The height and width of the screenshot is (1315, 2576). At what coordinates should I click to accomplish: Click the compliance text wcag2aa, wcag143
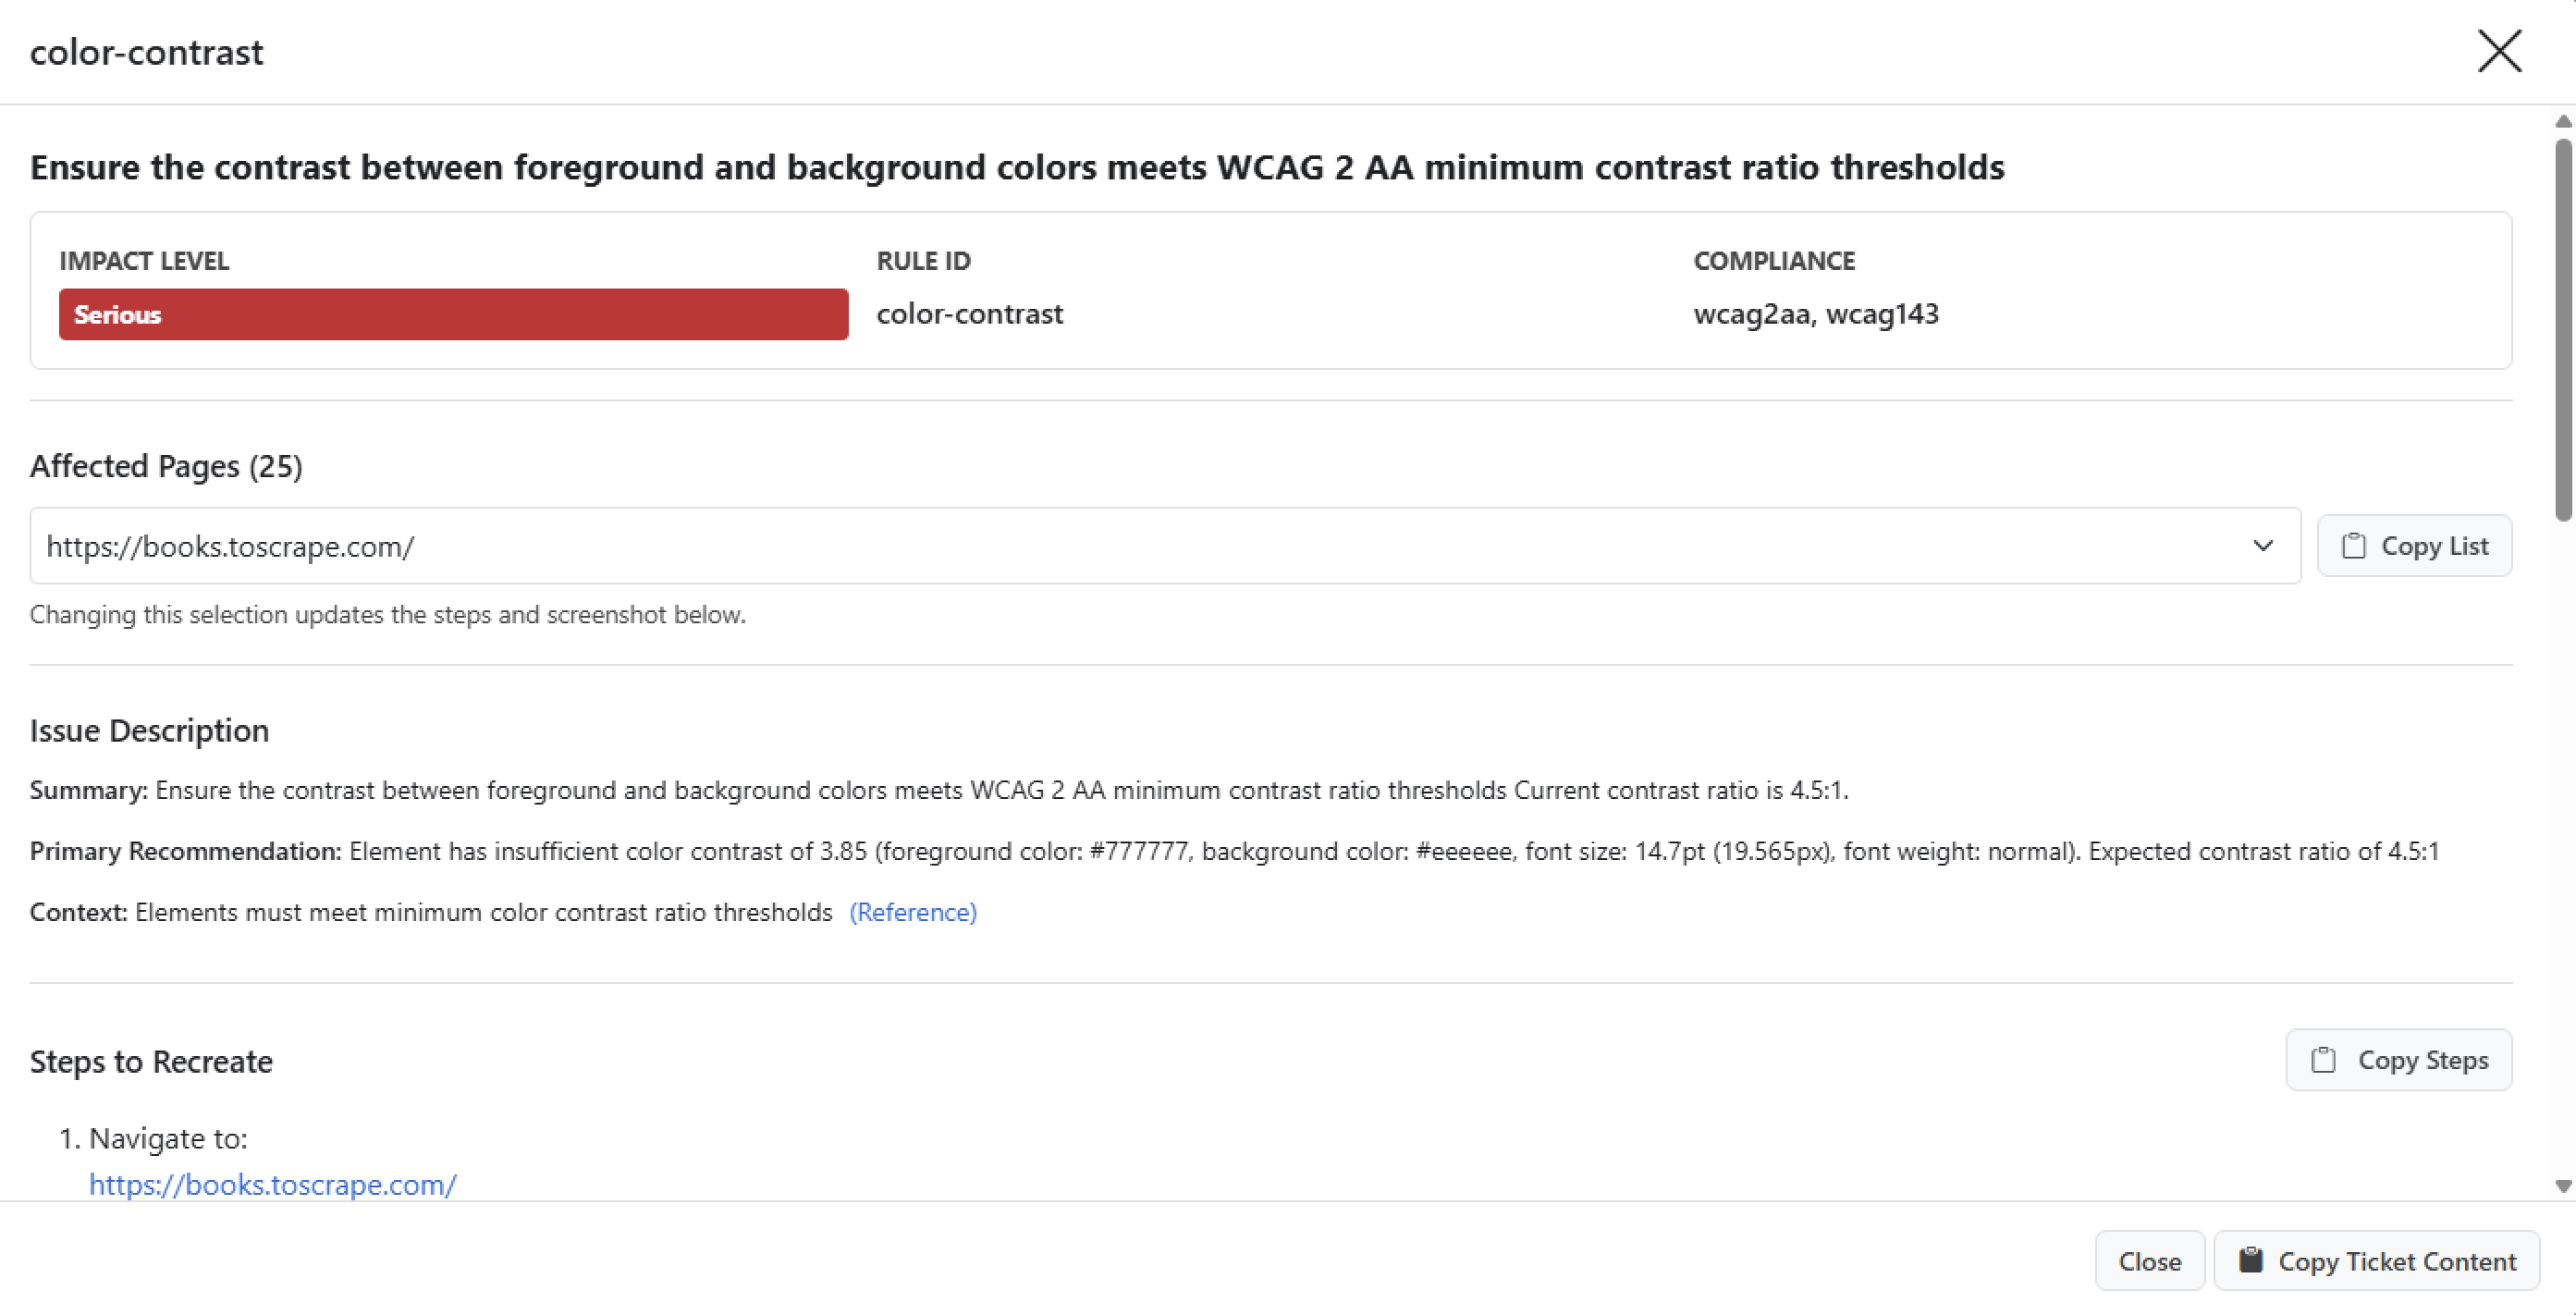click(x=1815, y=314)
